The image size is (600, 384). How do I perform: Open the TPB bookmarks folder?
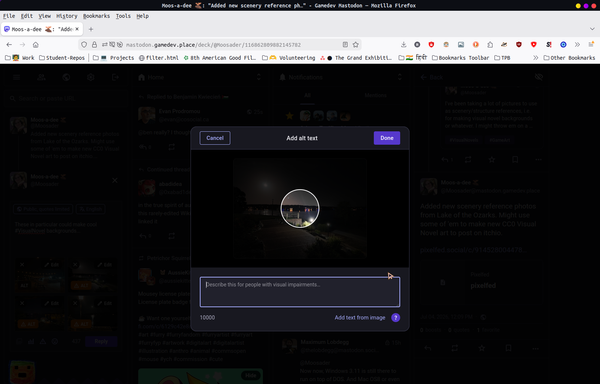point(502,58)
